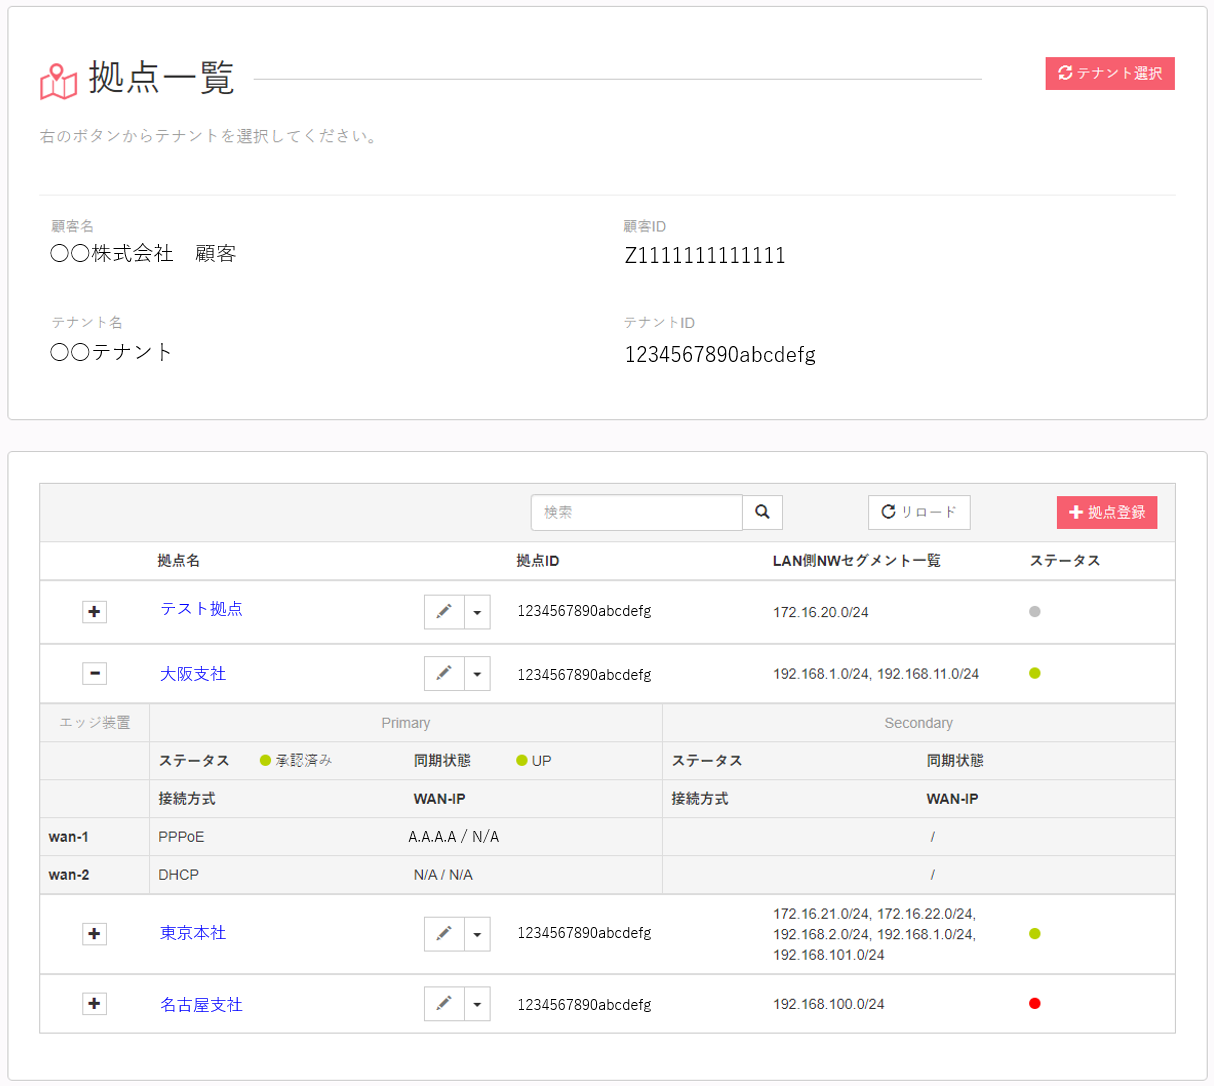The height and width of the screenshot is (1086, 1214).
Task: Collapse the 大阪支社 row with minus button
Action: [94, 674]
